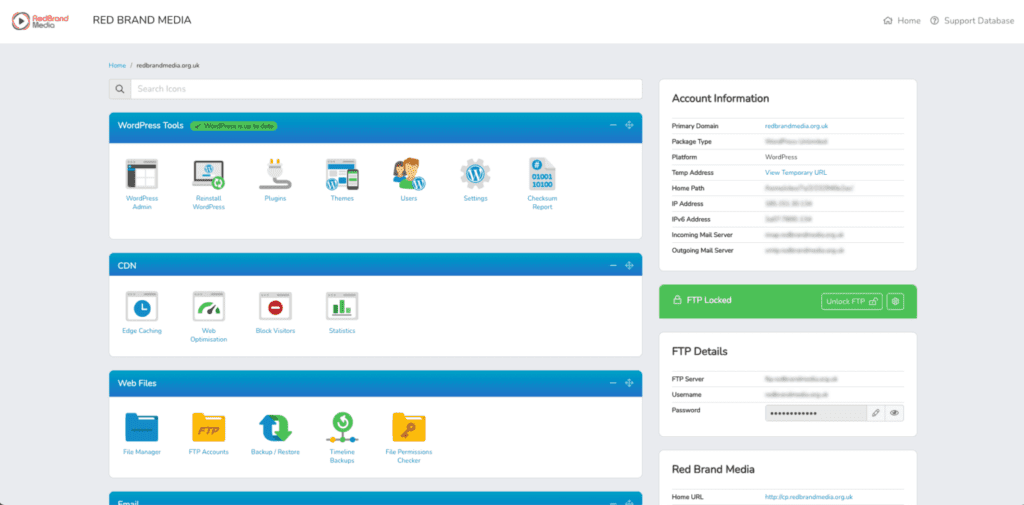1024x505 pixels.
Task: Click the FTP Details heading
Action: (x=699, y=351)
